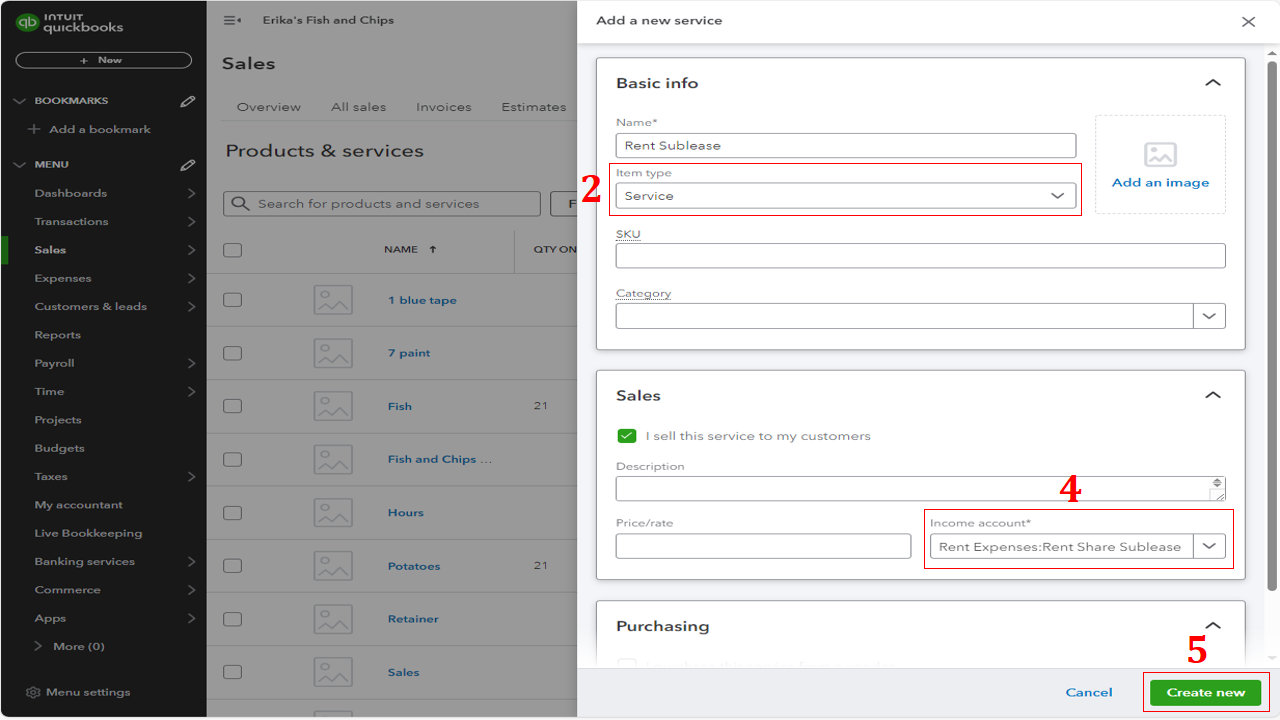Viewport: 1280px width, 720px height.
Task: Click the Add an image link
Action: point(1160,183)
